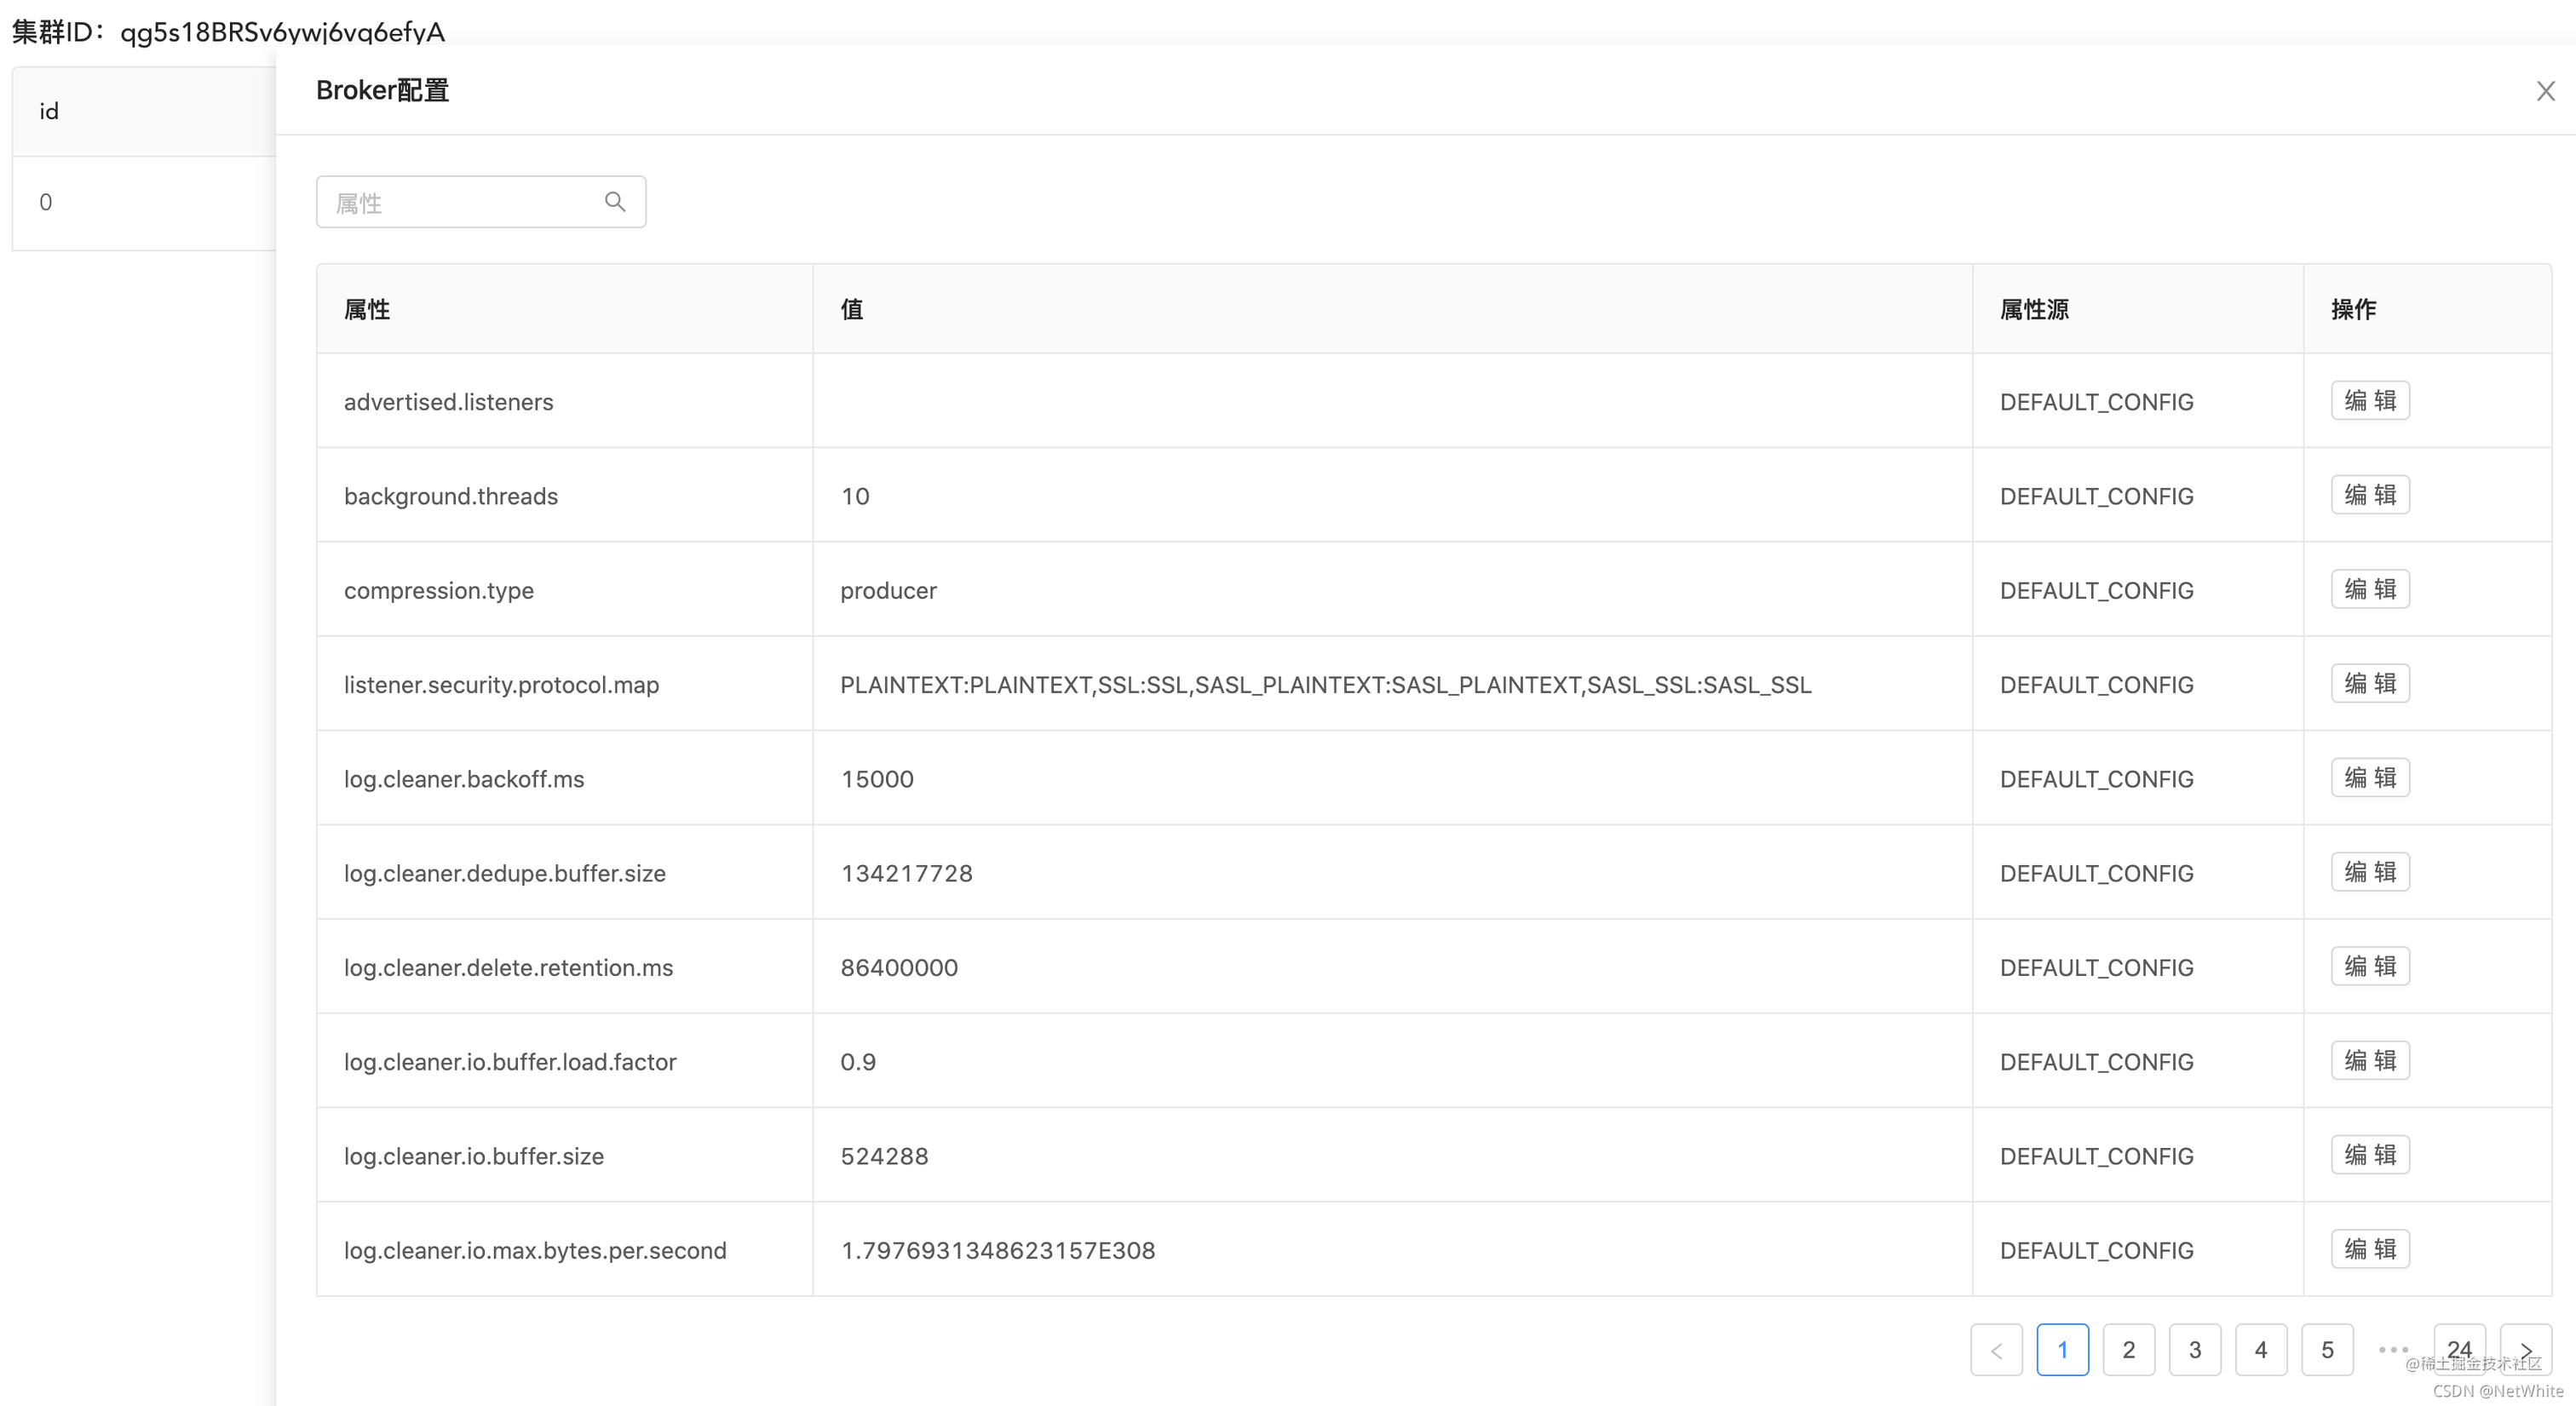Edit the log.cleaner.io.max.bytes.per.second property

[2370, 1249]
